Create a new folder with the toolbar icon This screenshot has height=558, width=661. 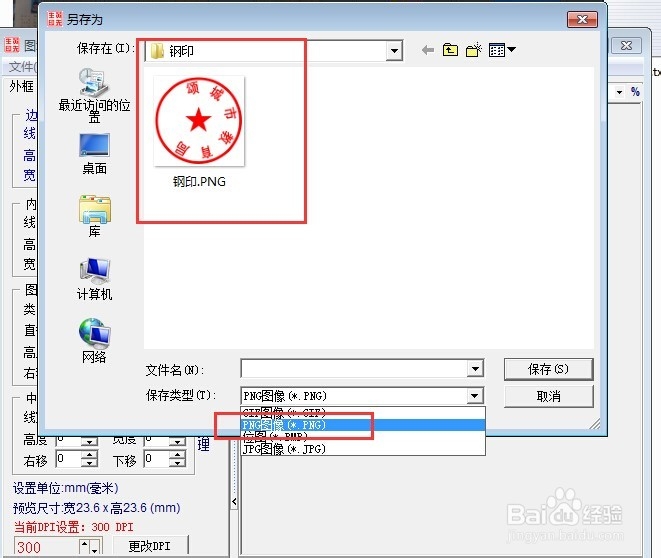pos(474,50)
